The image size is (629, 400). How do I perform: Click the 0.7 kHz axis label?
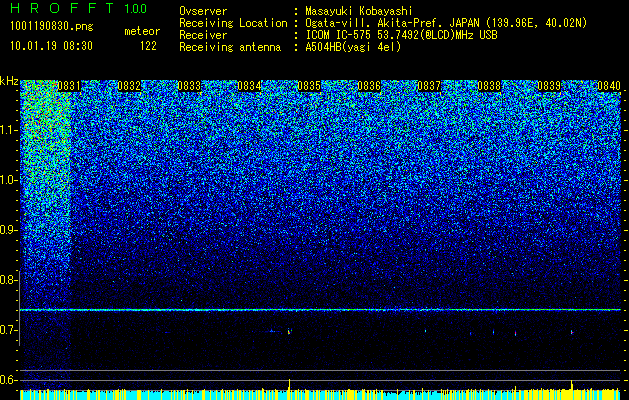(x=9, y=330)
